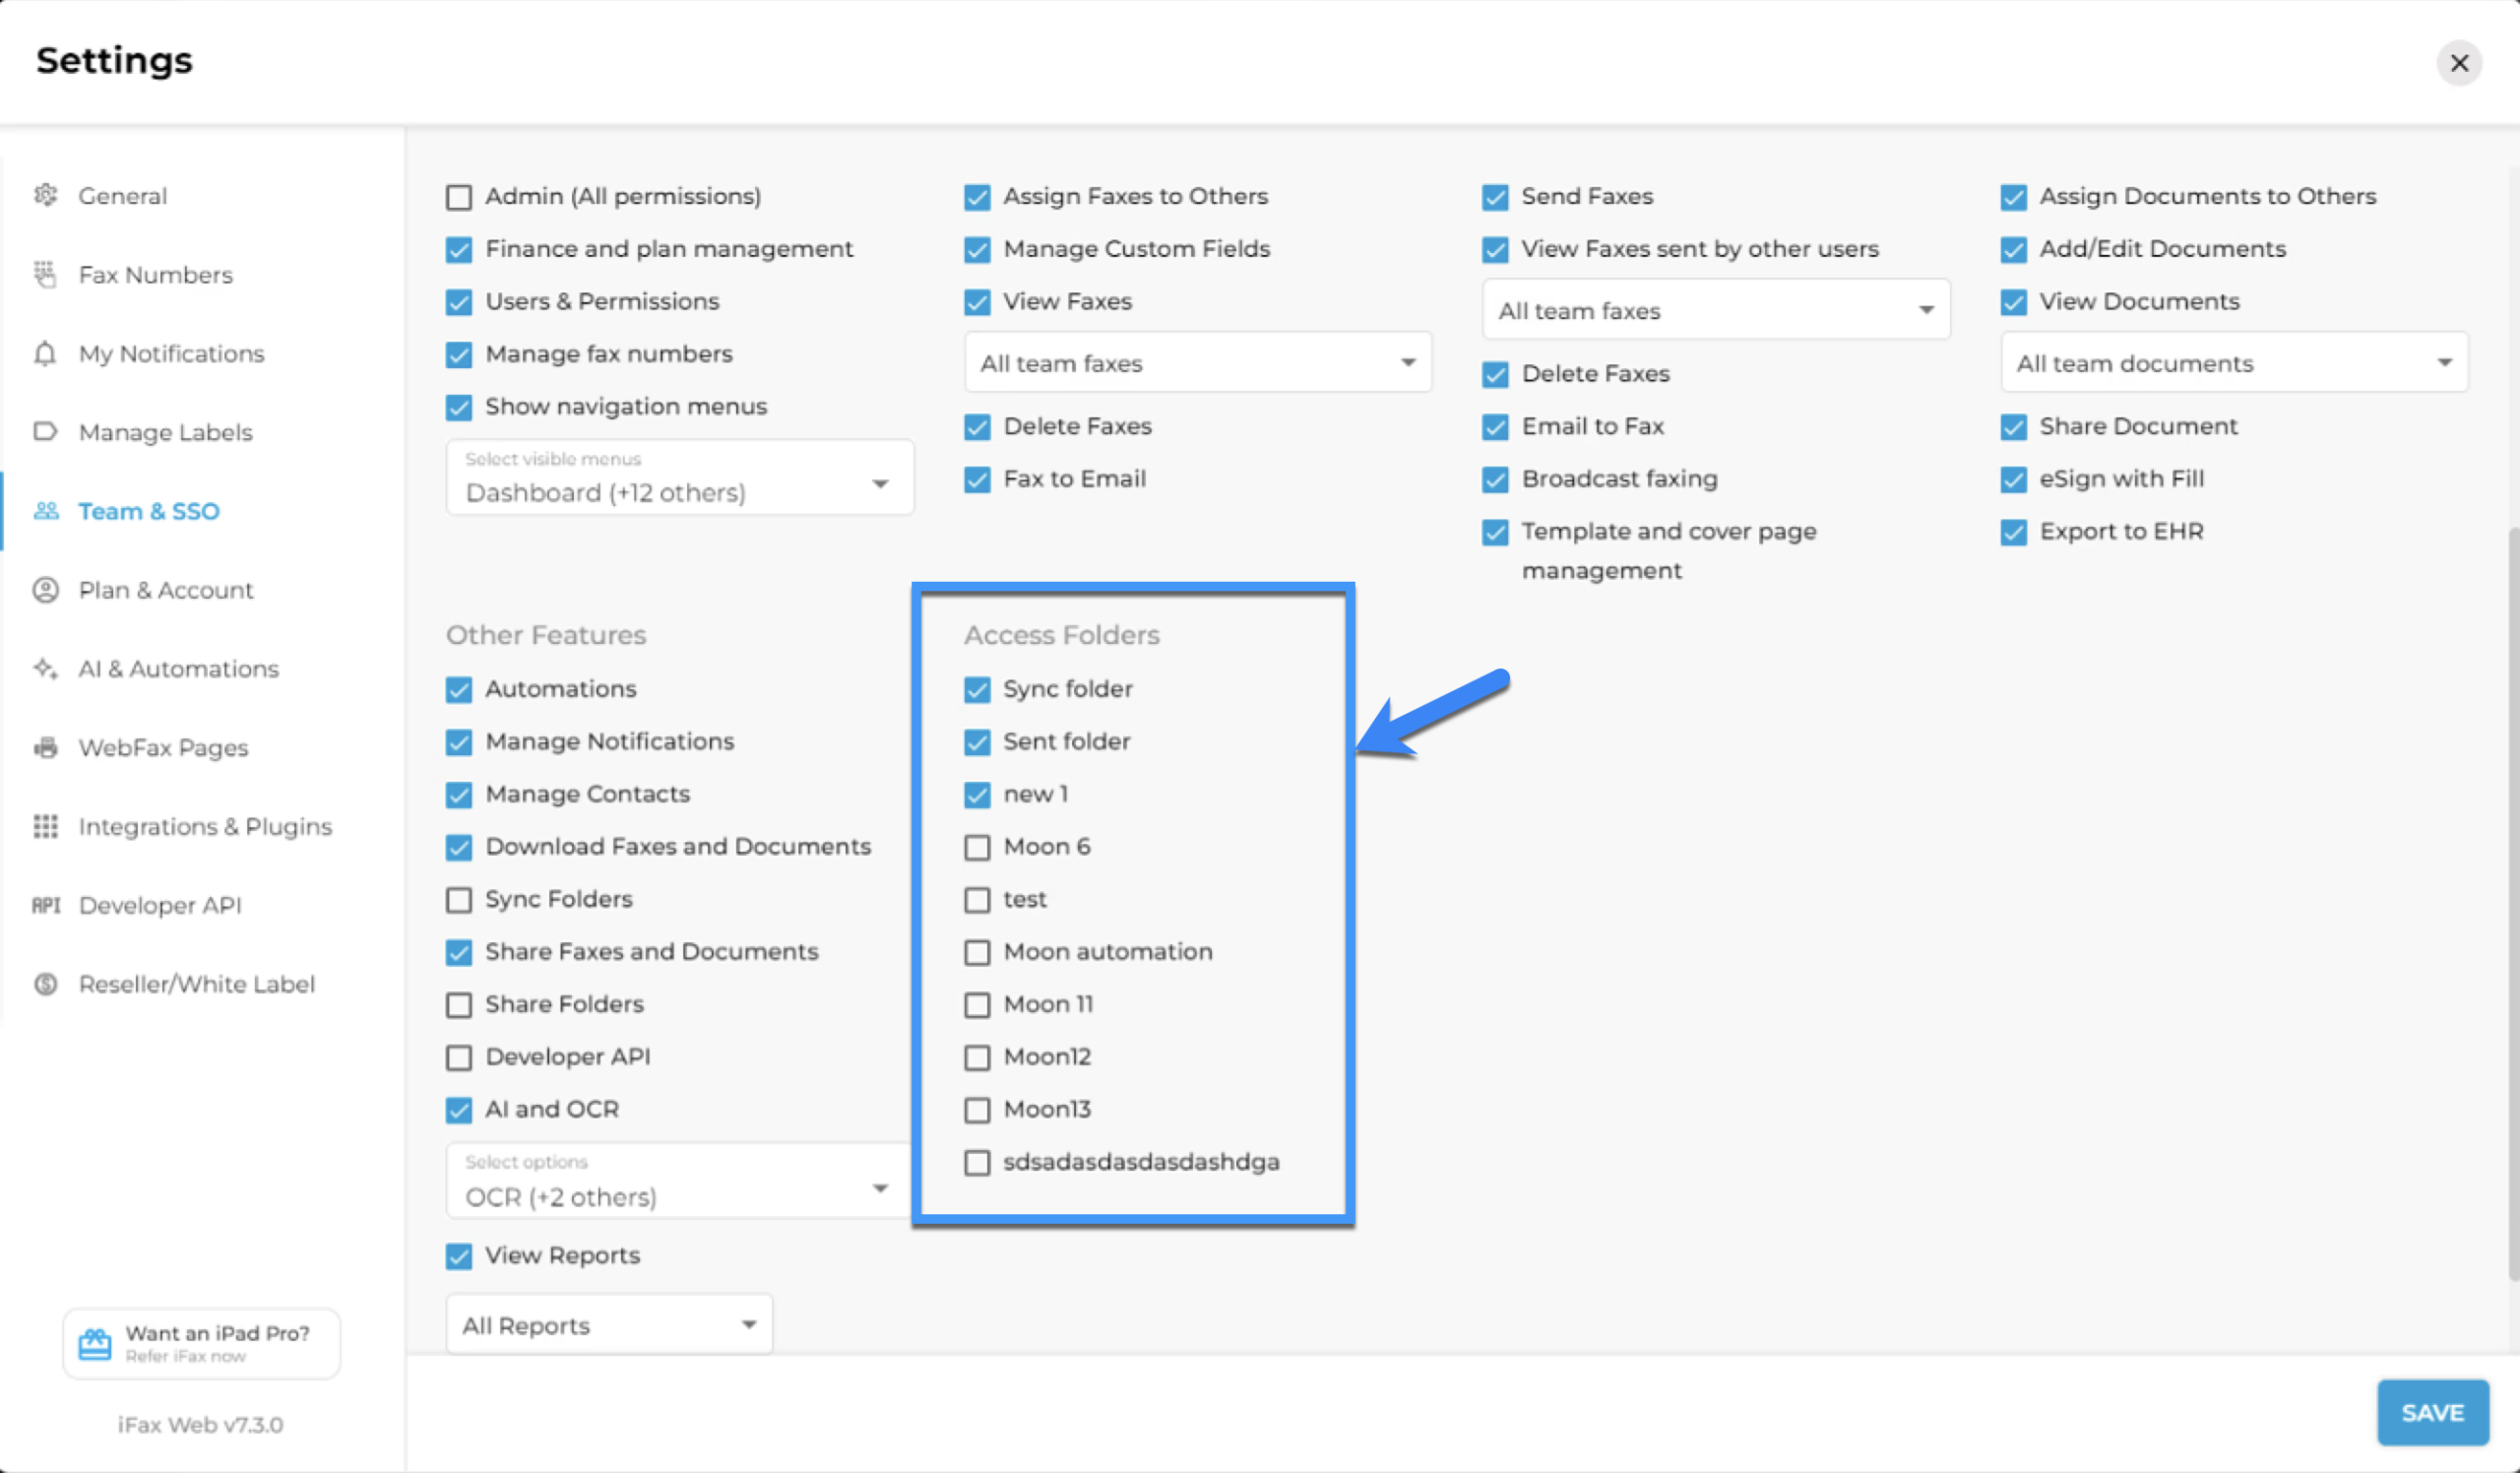Expand All Reports dropdown
The width and height of the screenshot is (2520, 1473).
click(609, 1325)
